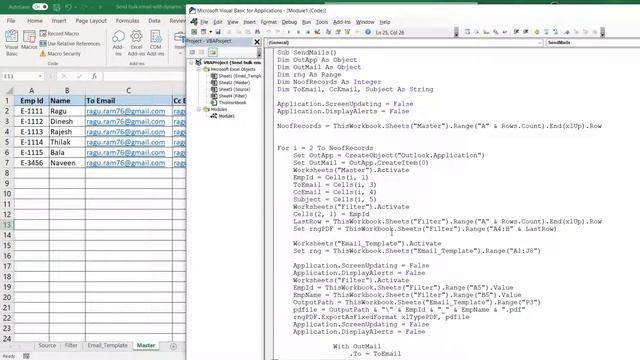Open Macro Security settings
Screen dimensions: 640x360
[x=60, y=53]
